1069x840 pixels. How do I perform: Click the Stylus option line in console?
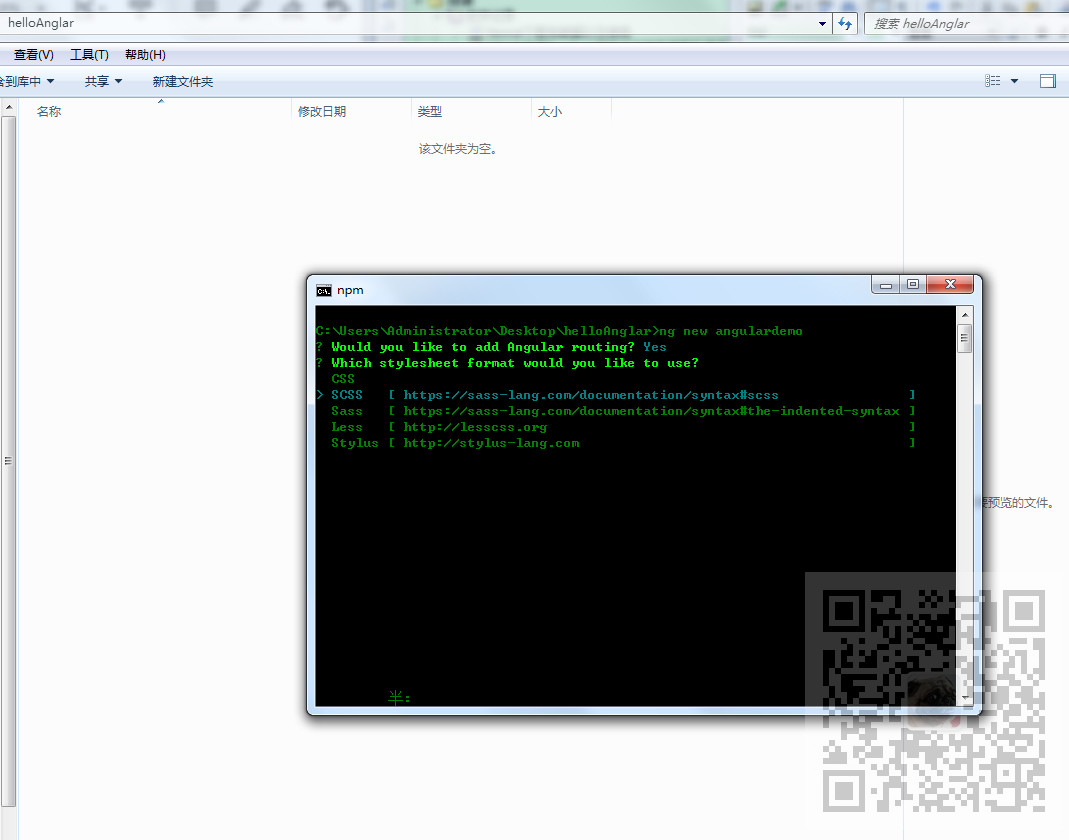623,443
